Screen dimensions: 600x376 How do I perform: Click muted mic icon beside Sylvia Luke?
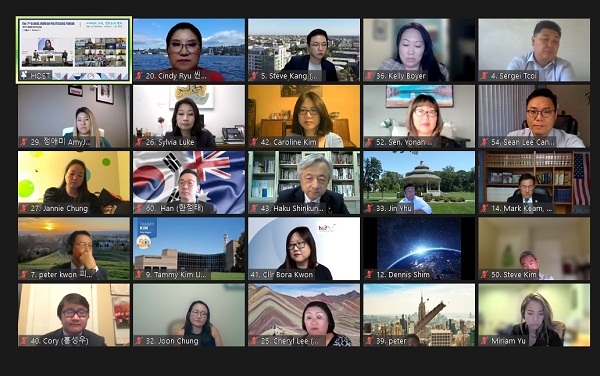[139, 142]
